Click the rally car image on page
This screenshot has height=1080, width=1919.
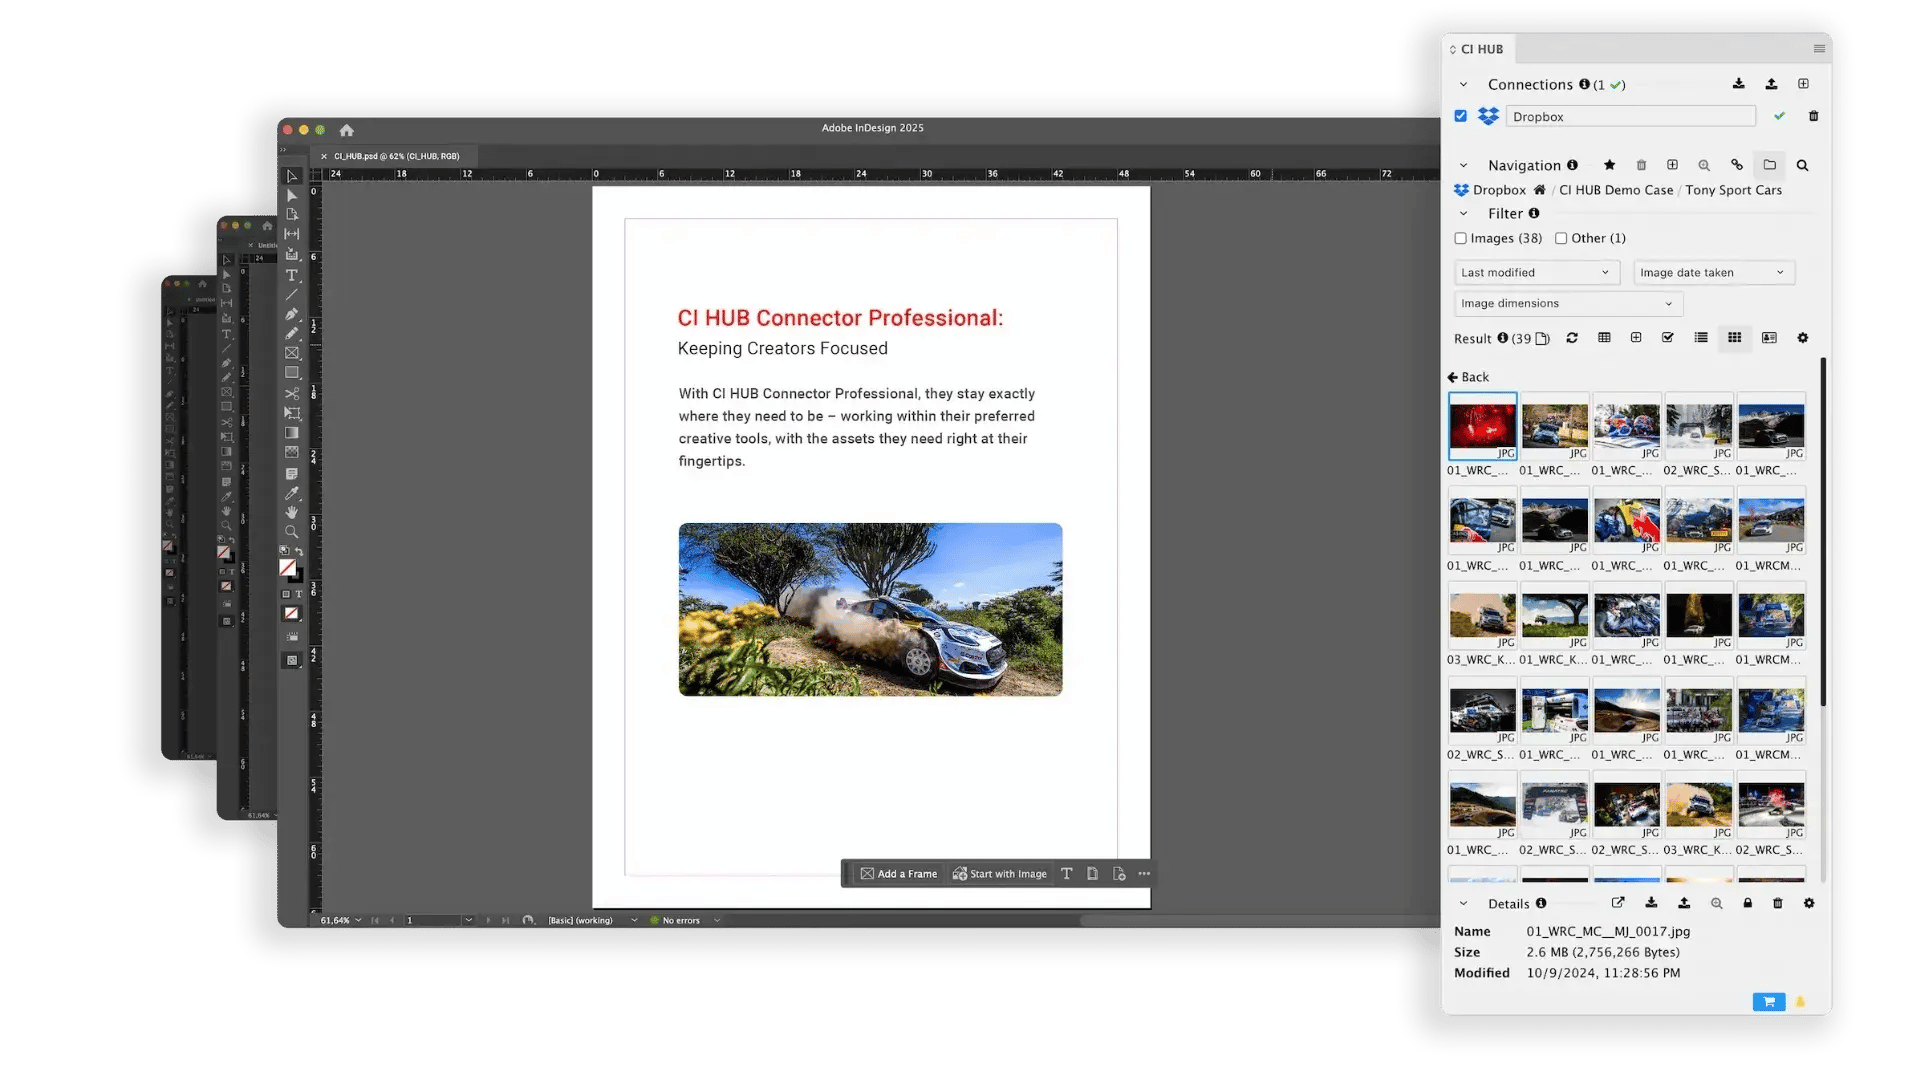click(870, 610)
